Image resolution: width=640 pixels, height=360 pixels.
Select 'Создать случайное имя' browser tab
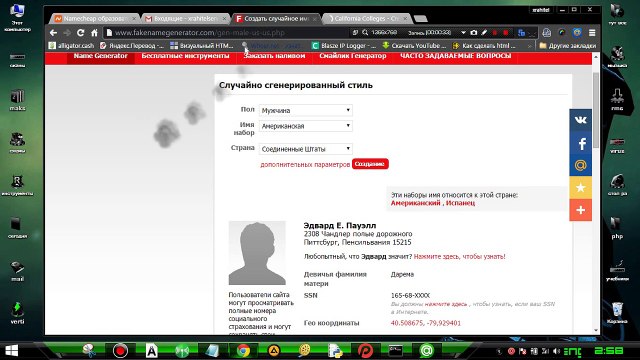point(277,19)
